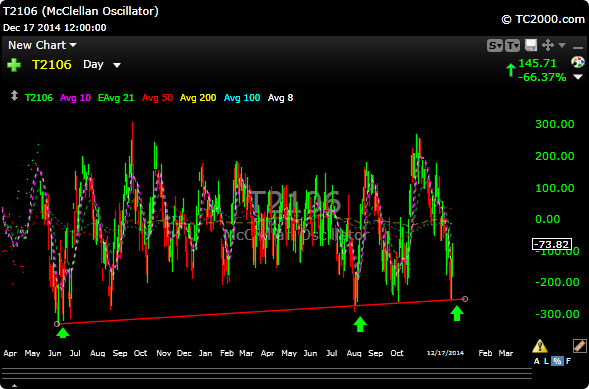Click the horizontal scrollbar track below the chart
589x389 pixels.
tap(266, 374)
